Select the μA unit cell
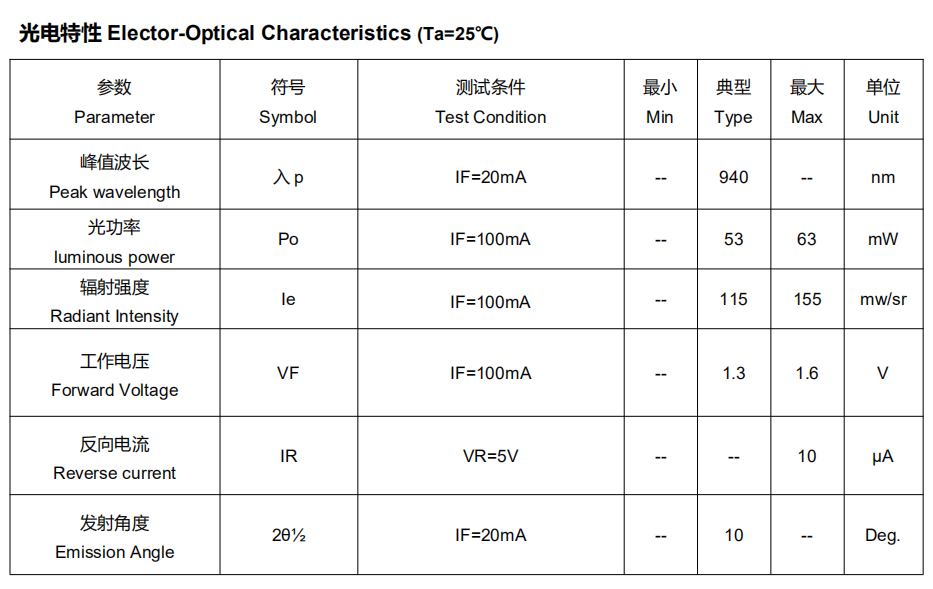Screen dimensions: 933x589 click(883, 456)
